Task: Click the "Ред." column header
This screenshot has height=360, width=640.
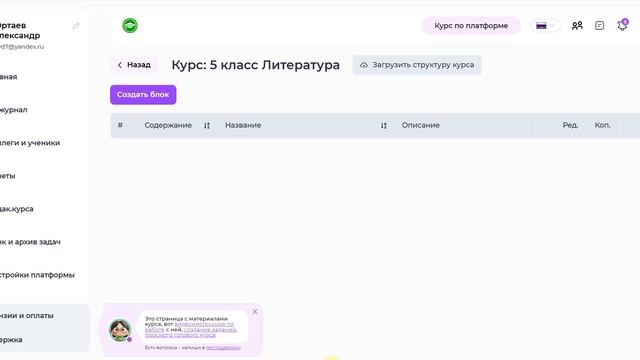Action: 570,125
